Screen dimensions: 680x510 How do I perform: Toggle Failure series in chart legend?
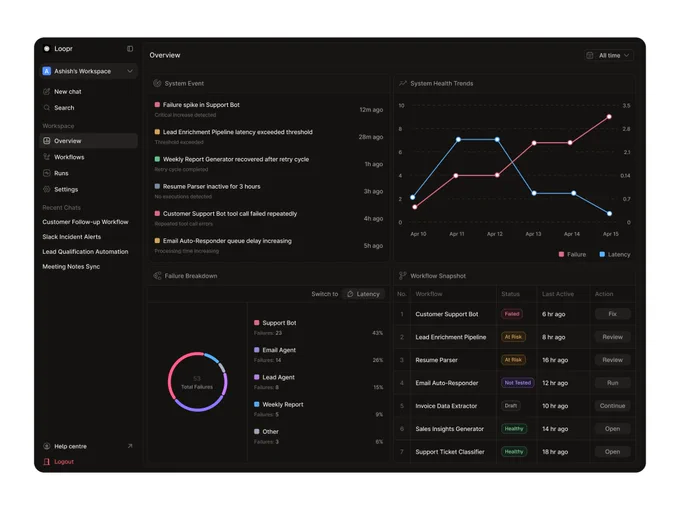pos(572,255)
